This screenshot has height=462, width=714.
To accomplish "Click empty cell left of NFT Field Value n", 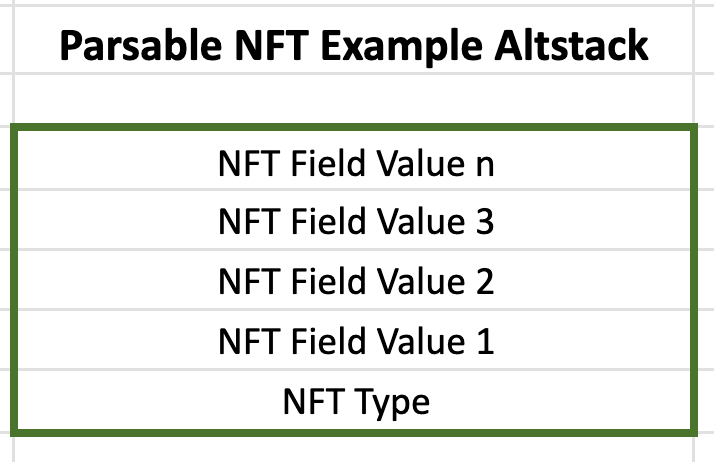I will (x=7, y=163).
